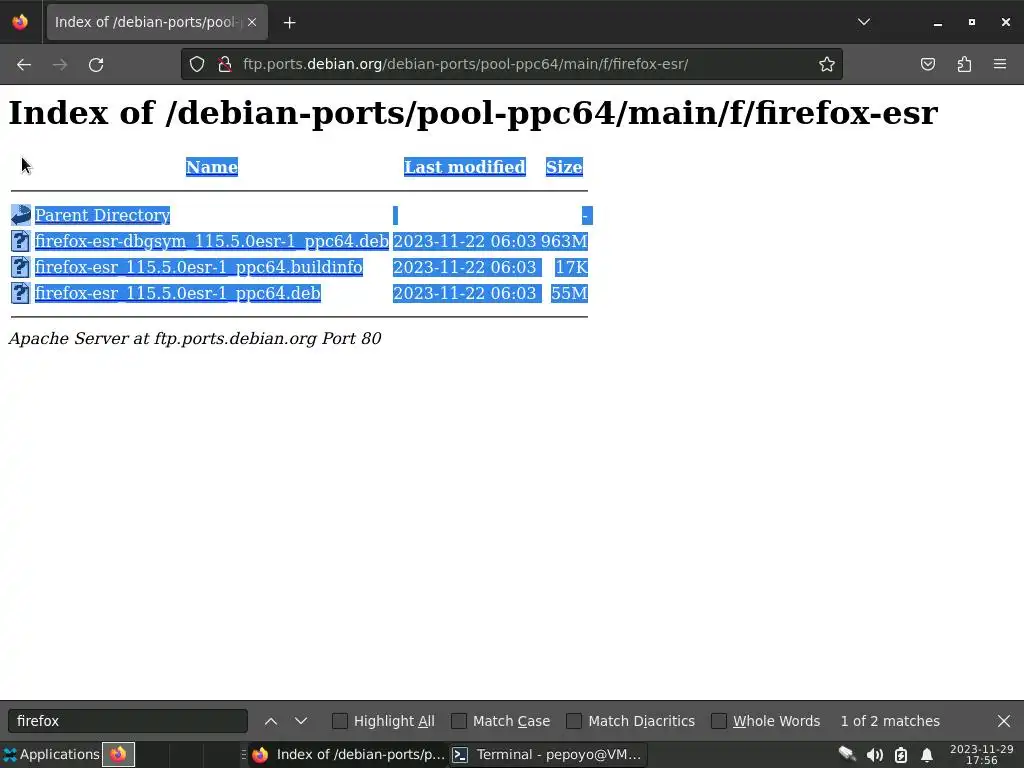Click the 963M size cell
This screenshot has height=768, width=1024.
[564, 241]
